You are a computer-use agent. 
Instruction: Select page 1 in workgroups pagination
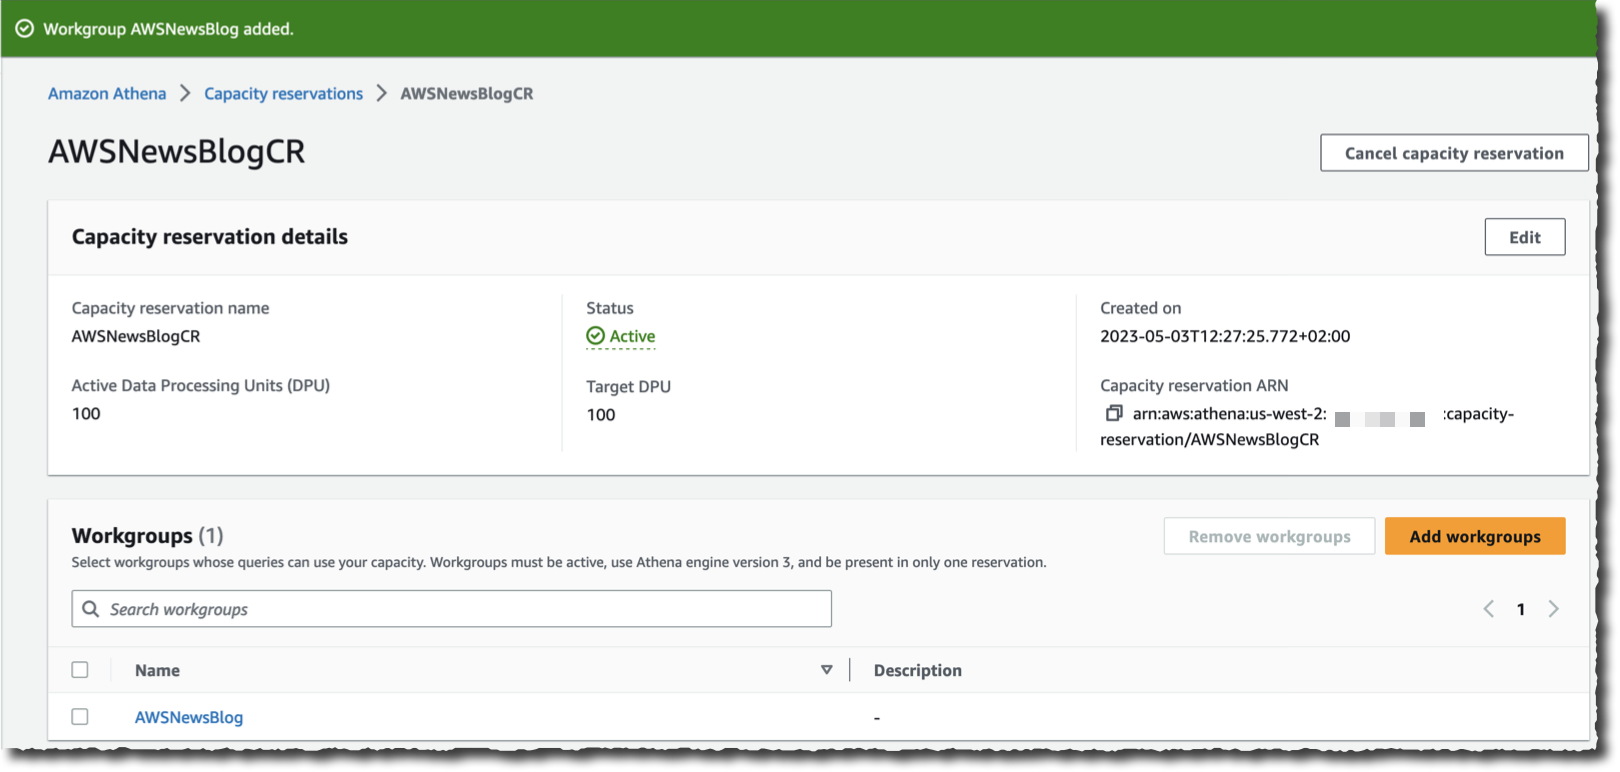point(1521,609)
